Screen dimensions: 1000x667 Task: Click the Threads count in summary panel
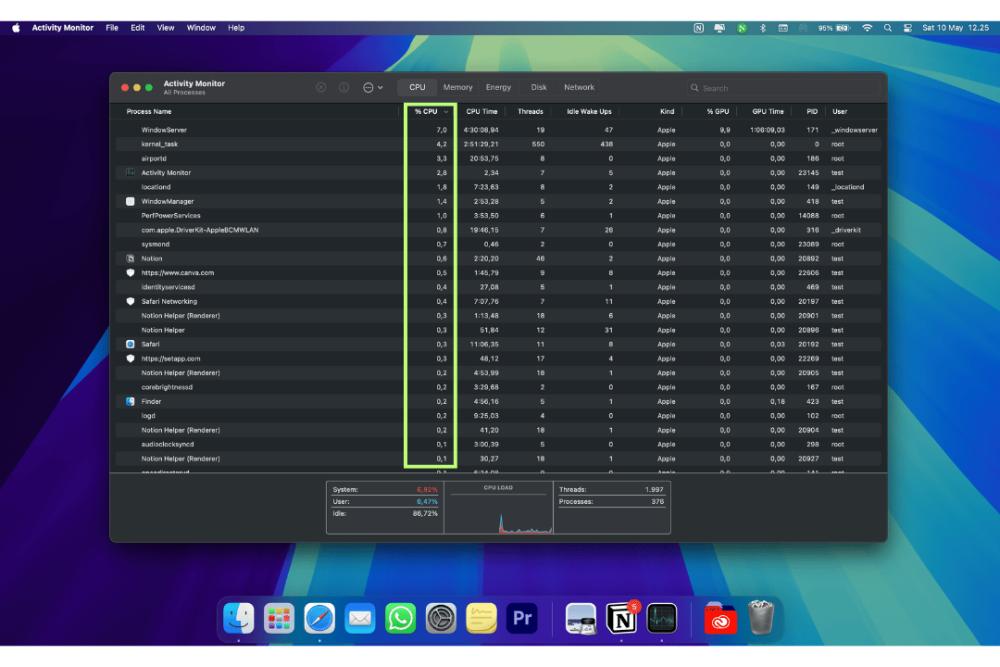(x=654, y=490)
